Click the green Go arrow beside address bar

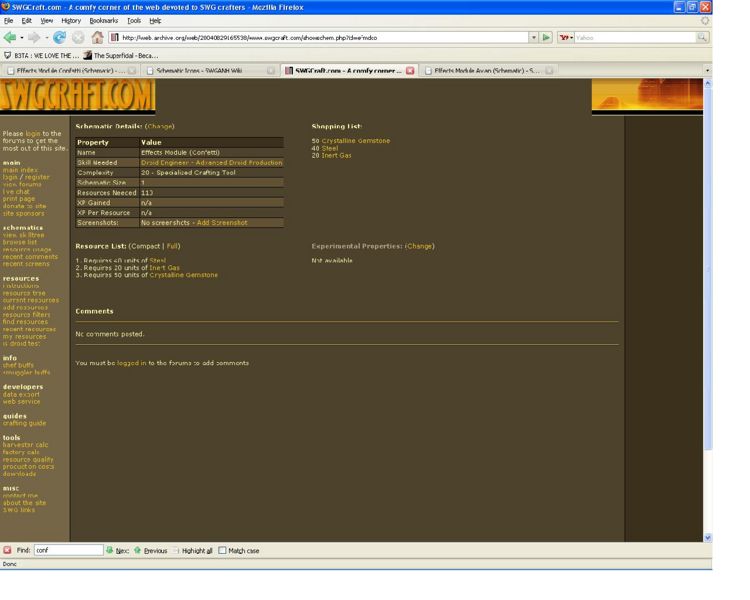[x=547, y=37]
